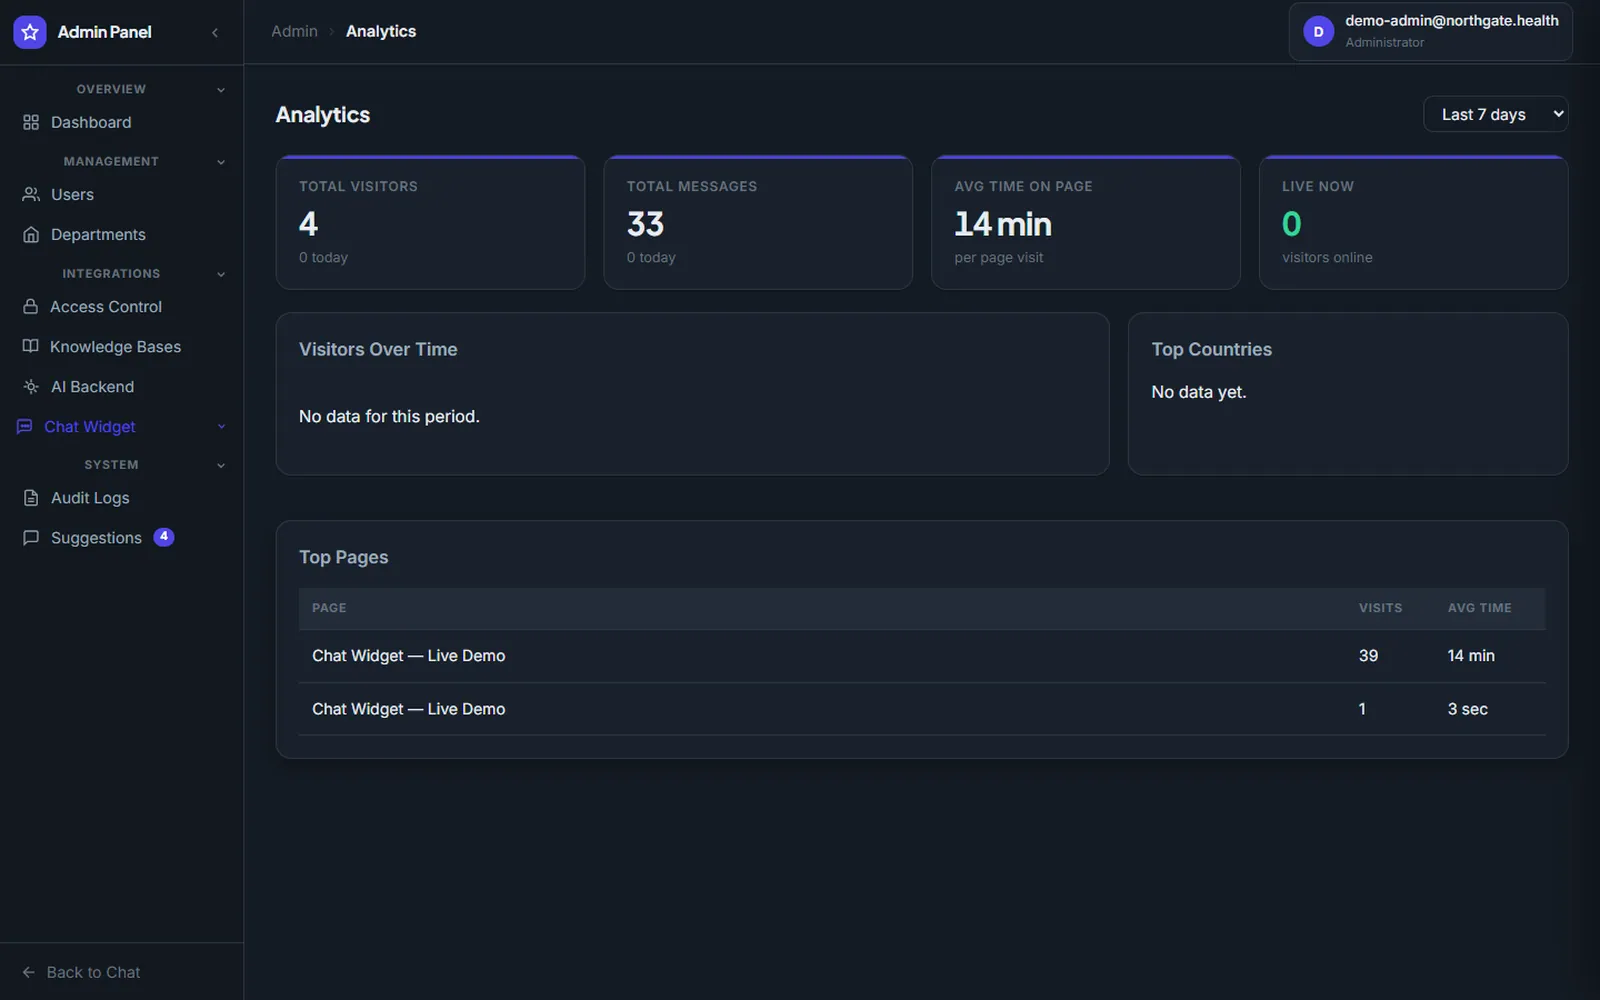Go to Users management page

point(120,194)
